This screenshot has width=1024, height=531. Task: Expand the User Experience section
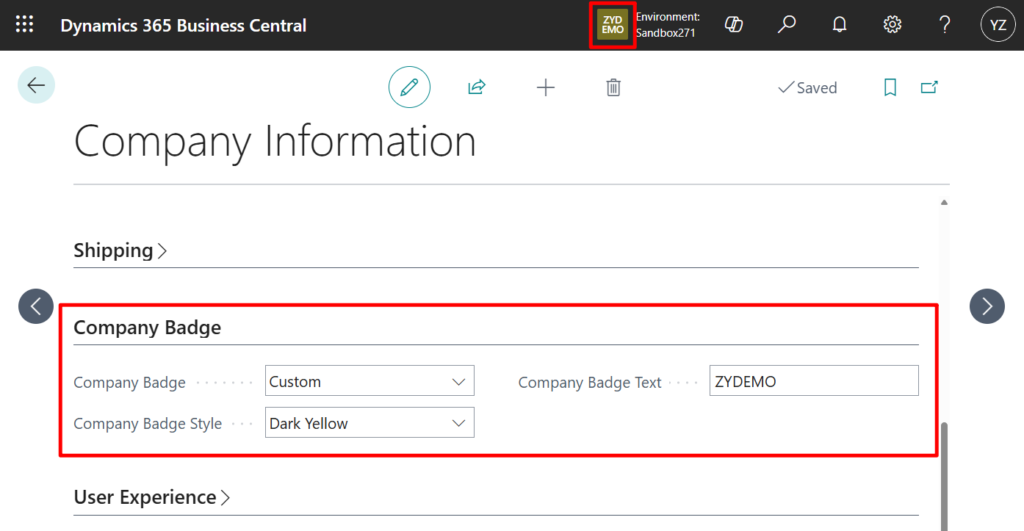click(x=151, y=497)
